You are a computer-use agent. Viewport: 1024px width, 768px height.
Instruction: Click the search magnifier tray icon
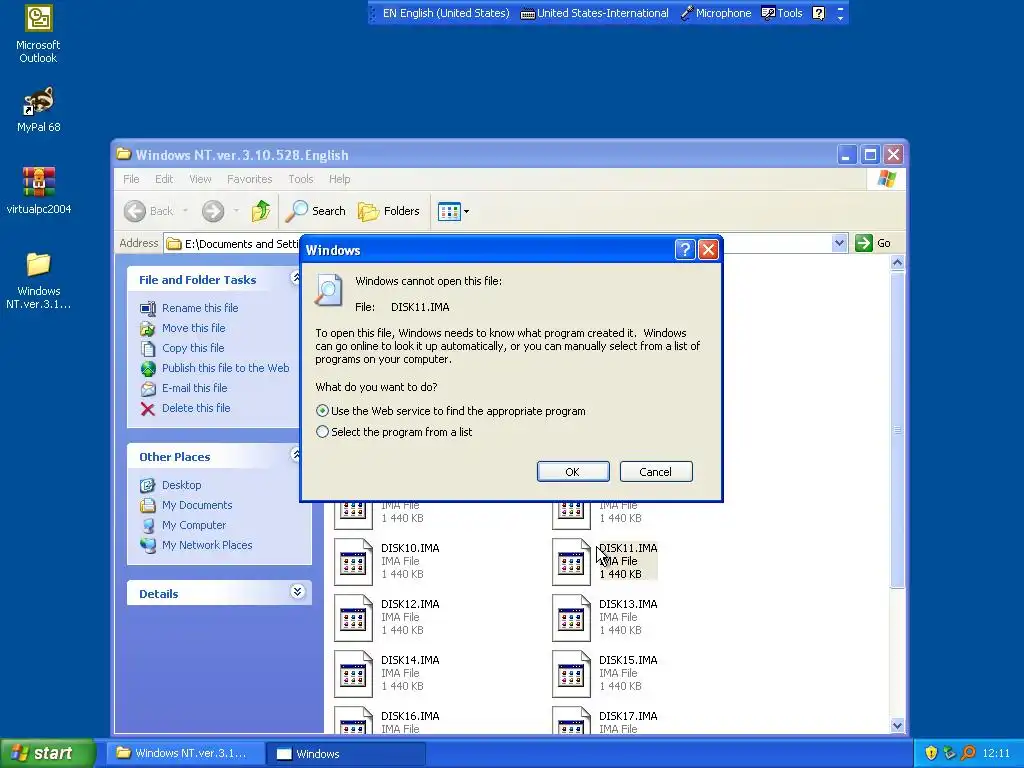[968, 753]
